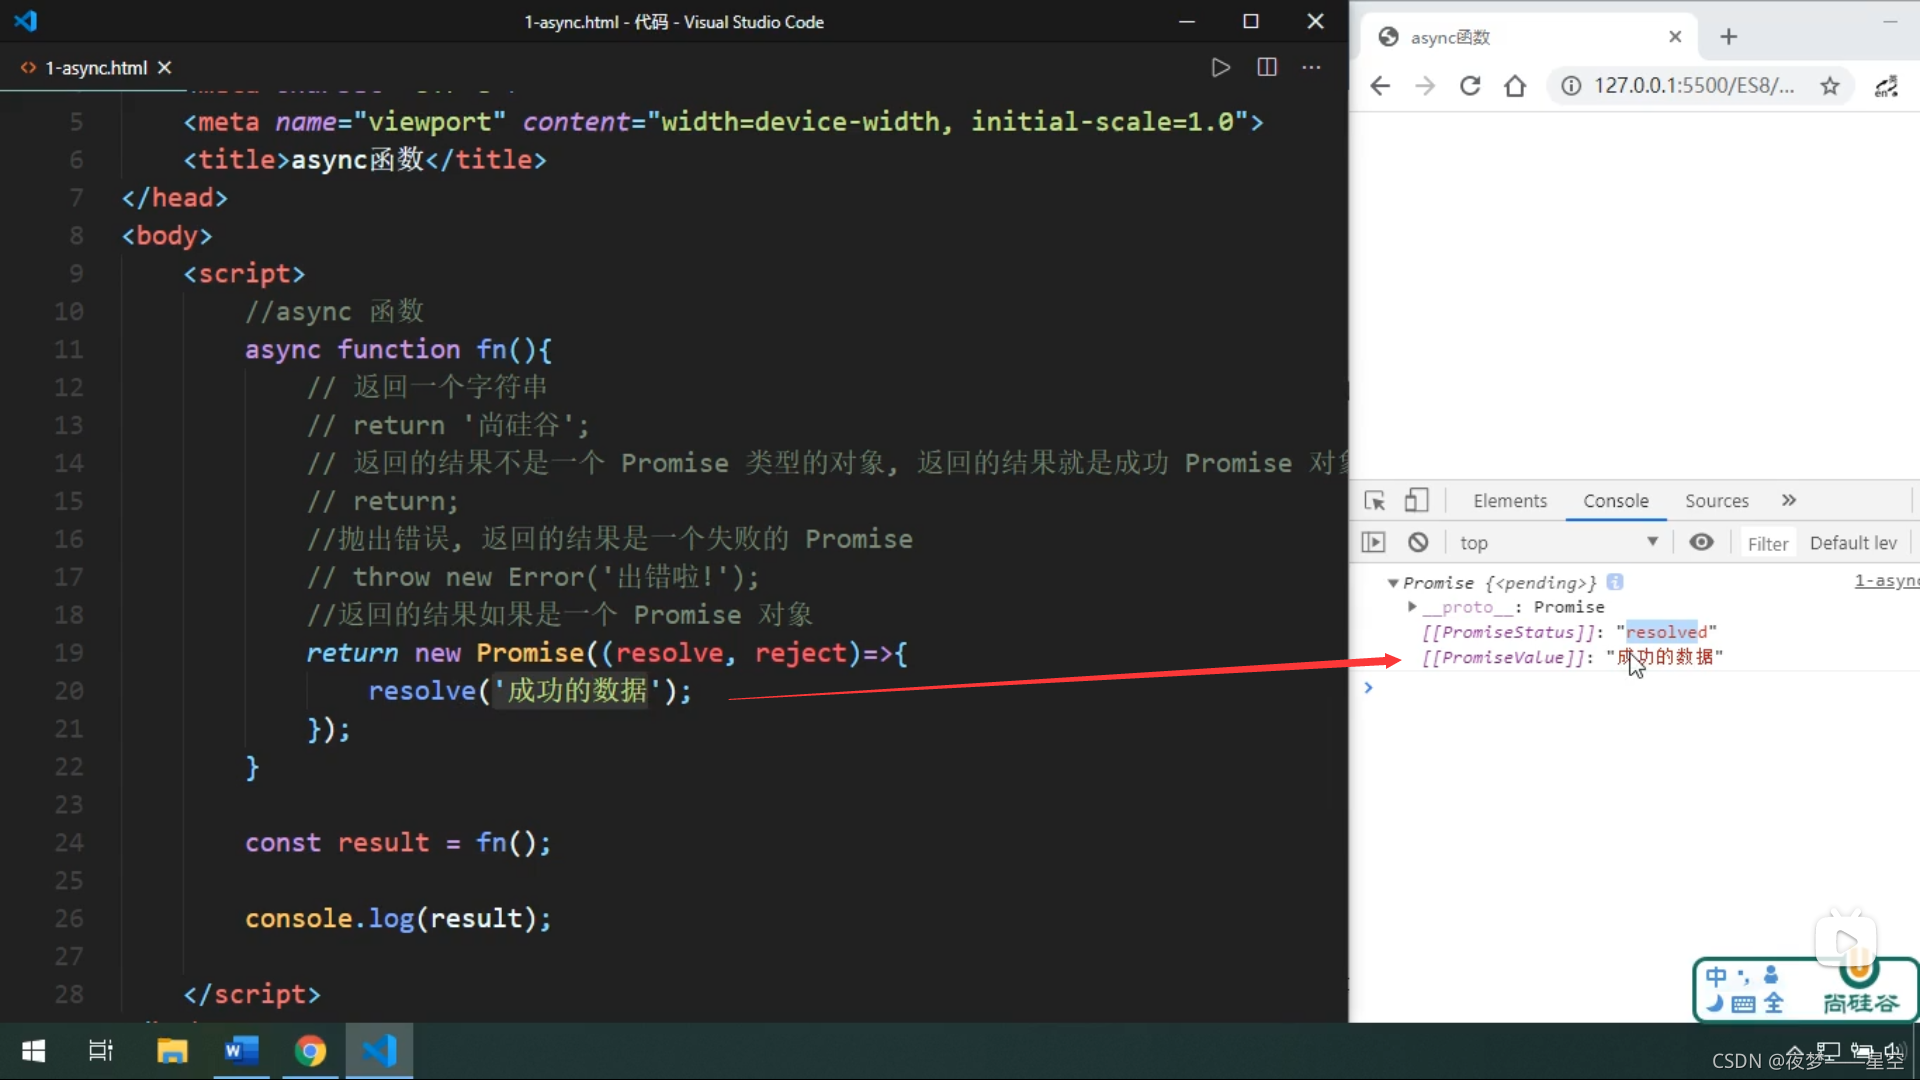1920x1080 pixels.
Task: Select the Sources tab in DevTools
Action: 1717,500
